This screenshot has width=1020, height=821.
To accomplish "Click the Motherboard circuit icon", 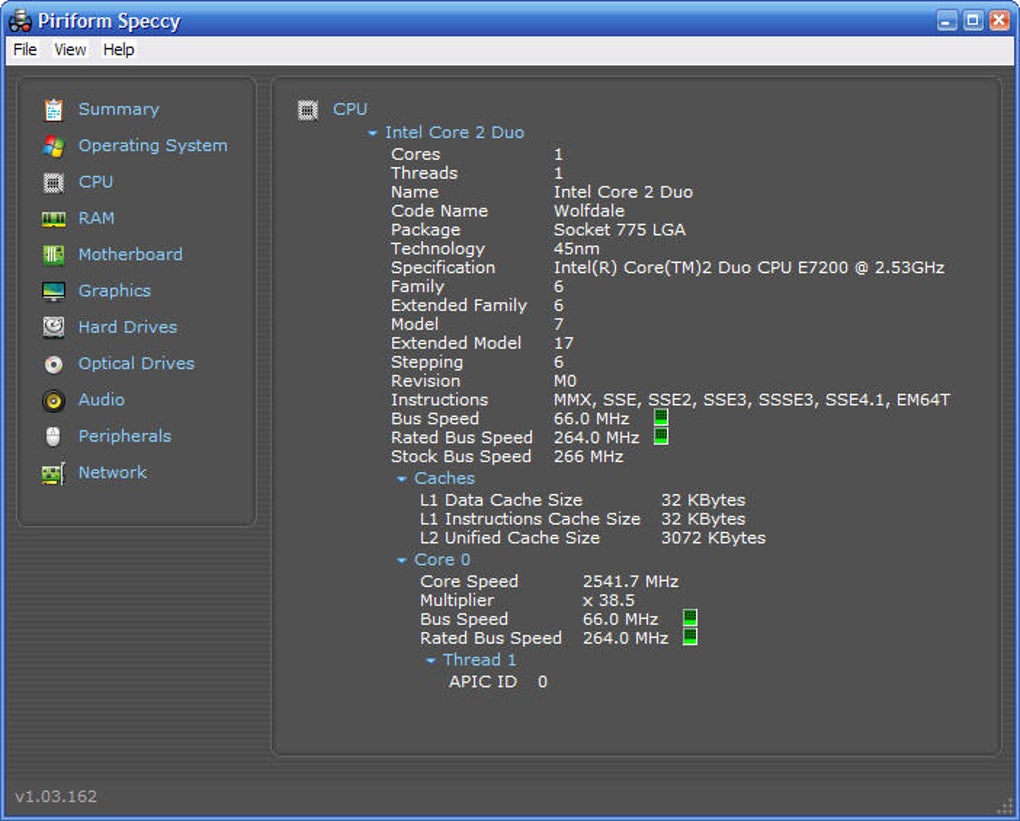I will point(53,255).
